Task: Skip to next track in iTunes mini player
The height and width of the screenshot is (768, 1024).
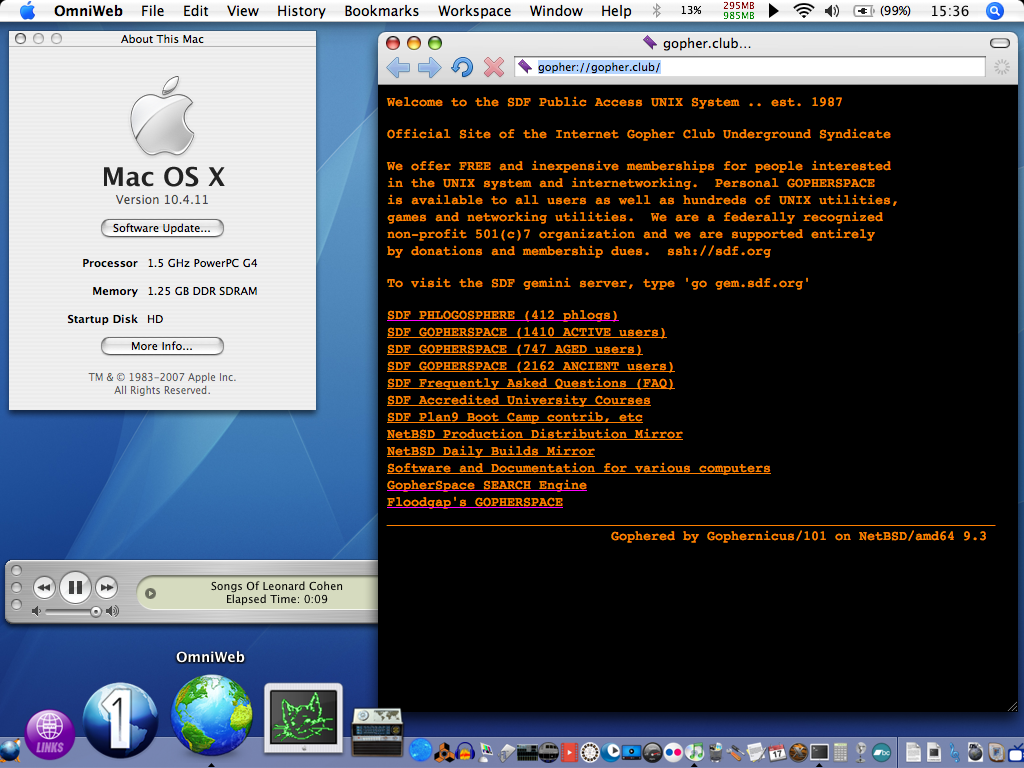Action: coord(106,588)
